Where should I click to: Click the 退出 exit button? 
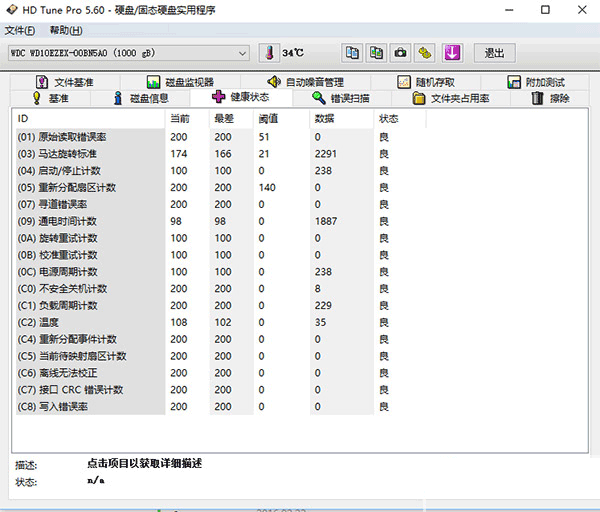click(494, 53)
